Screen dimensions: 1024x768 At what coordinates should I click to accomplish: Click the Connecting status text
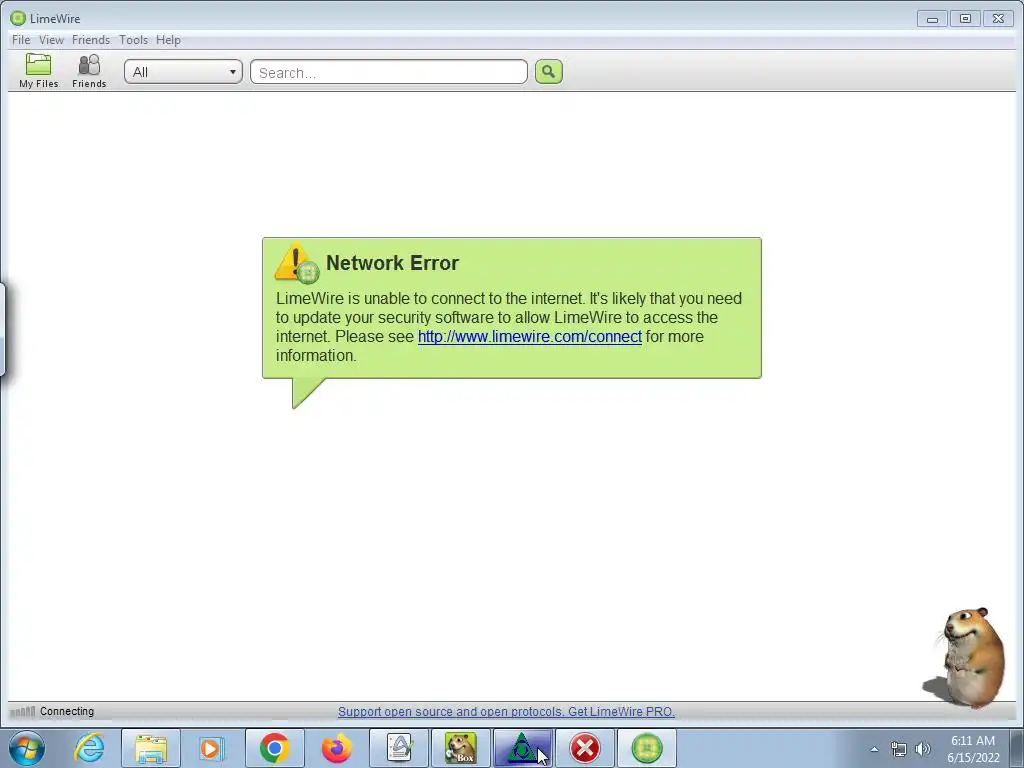(67, 711)
